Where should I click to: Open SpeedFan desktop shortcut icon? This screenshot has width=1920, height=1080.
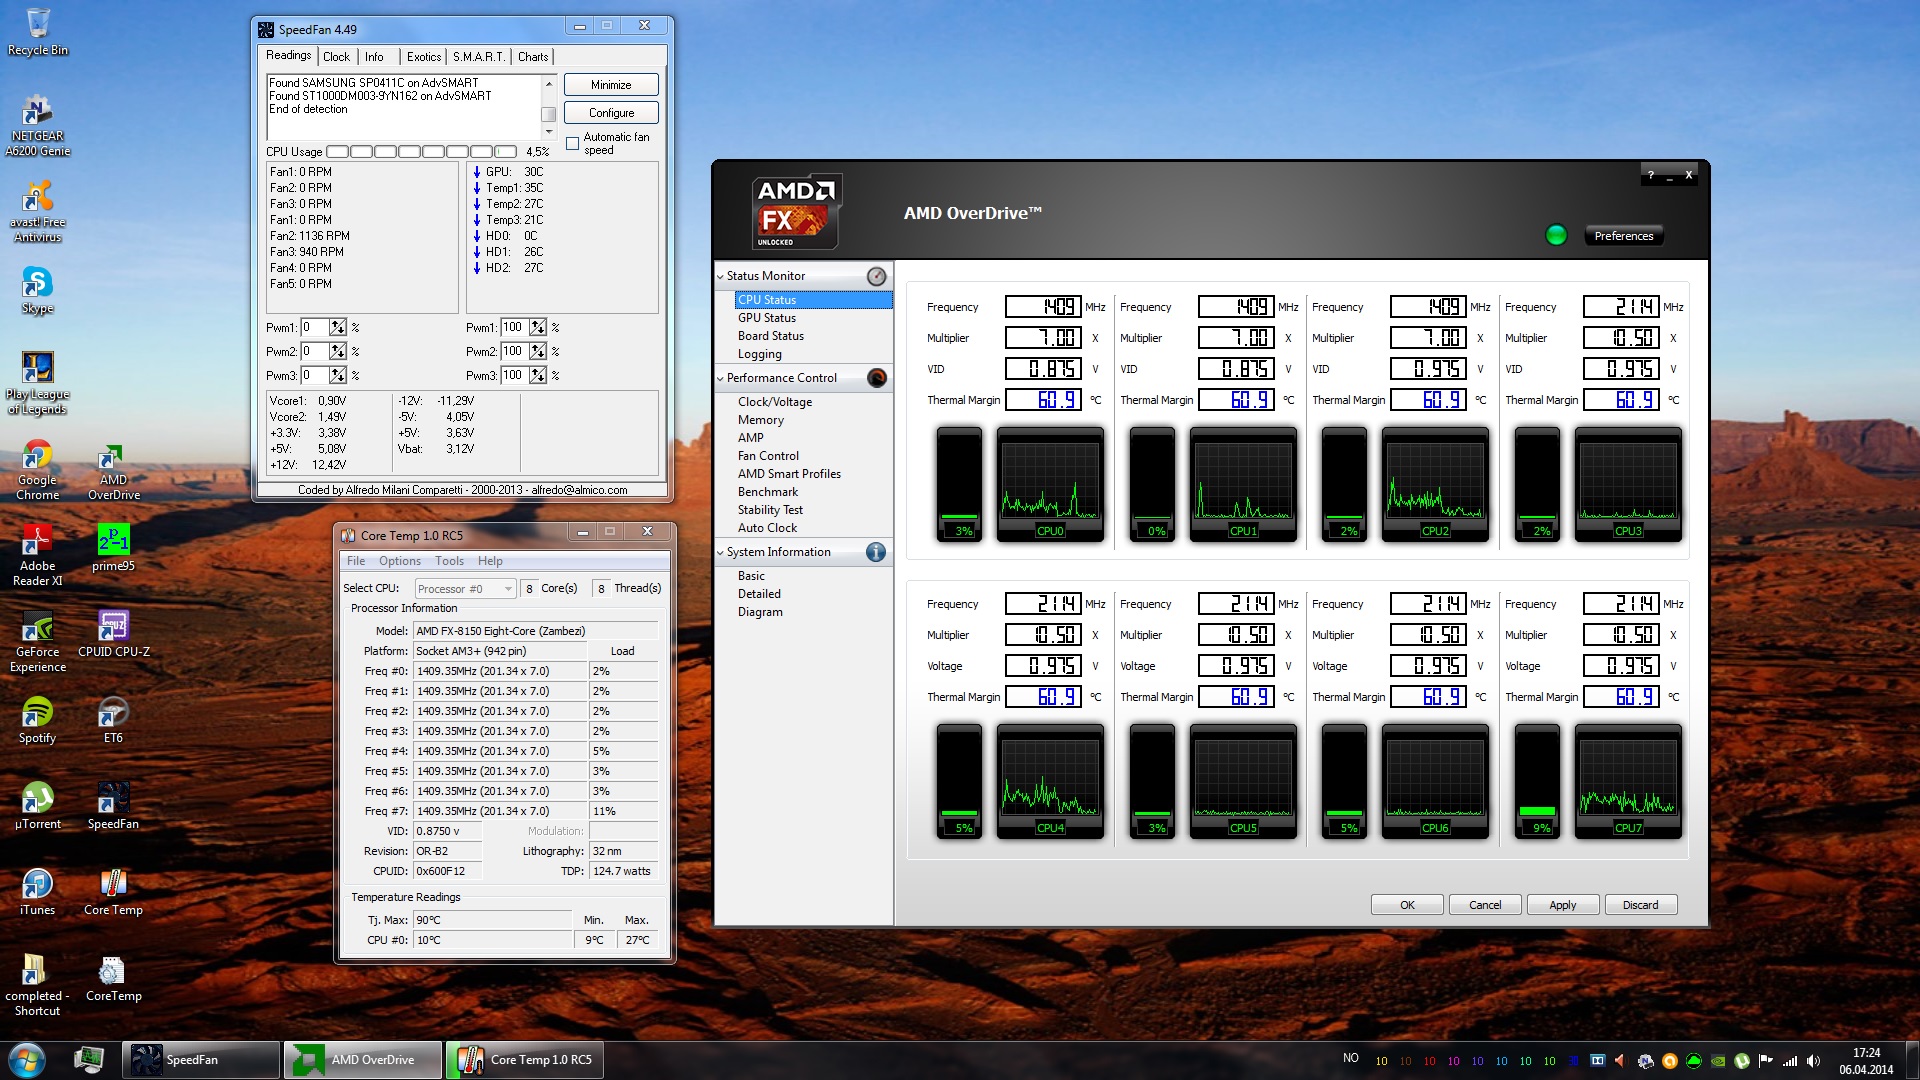(113, 806)
